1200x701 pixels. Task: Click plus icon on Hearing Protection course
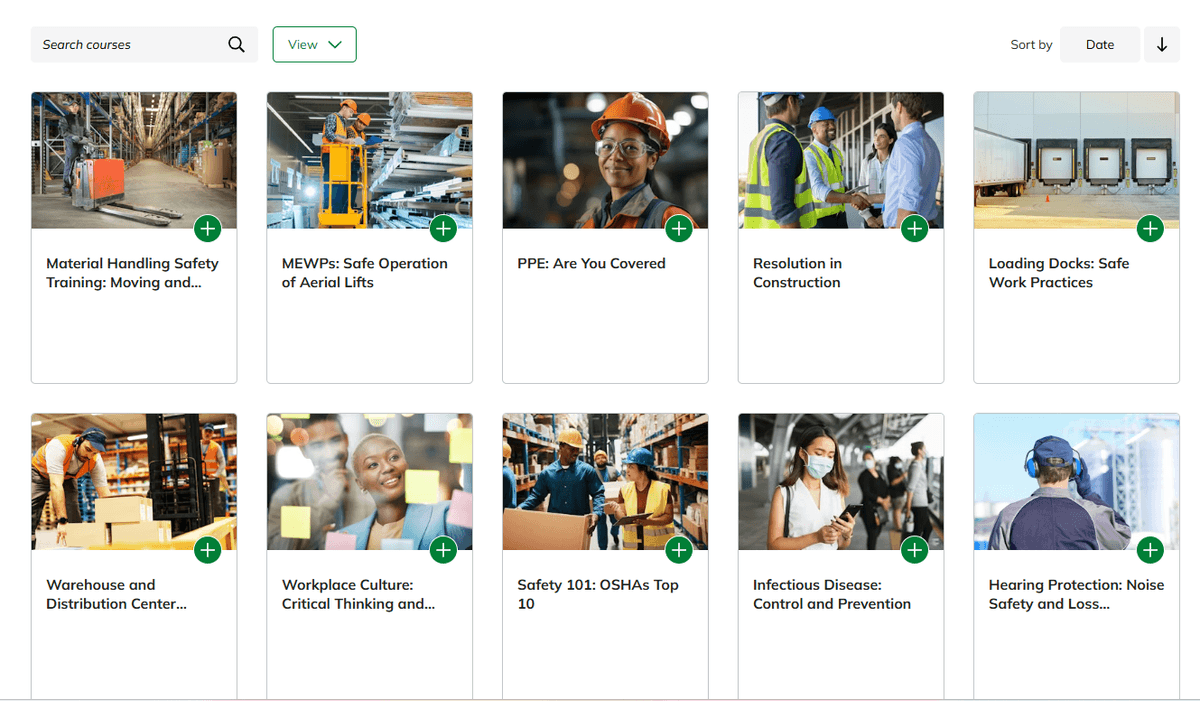(1150, 550)
